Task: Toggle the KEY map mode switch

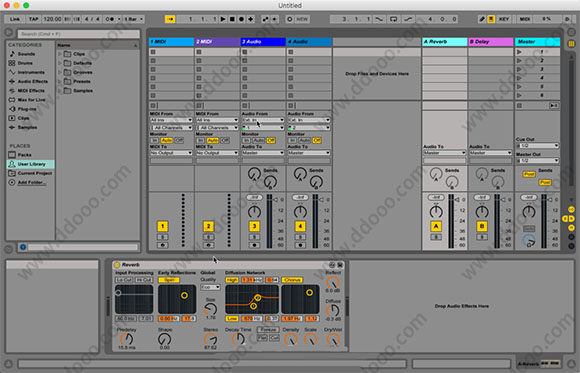Action: coord(504,19)
